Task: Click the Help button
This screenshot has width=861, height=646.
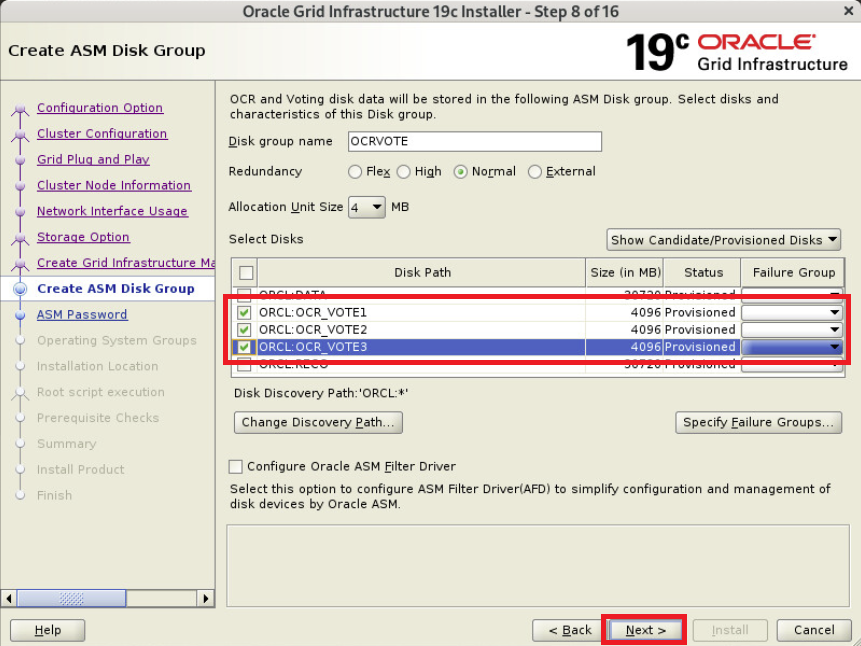Action: [48, 630]
